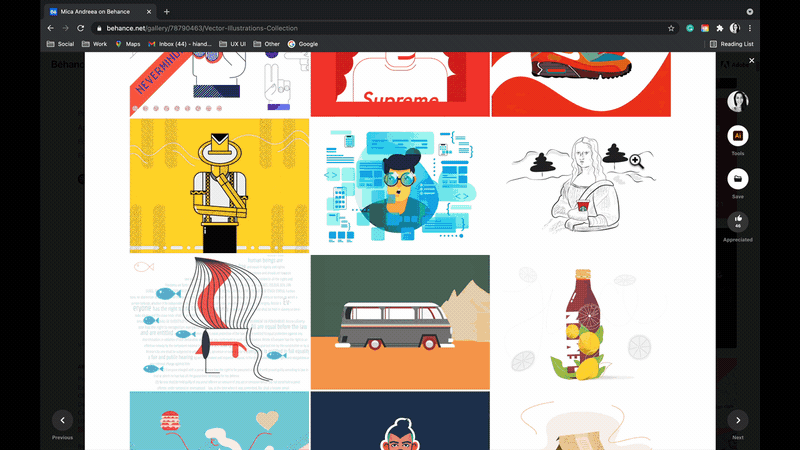The height and width of the screenshot is (450, 800).
Task: Open the yellow hat figure illustration
Action: [219, 186]
